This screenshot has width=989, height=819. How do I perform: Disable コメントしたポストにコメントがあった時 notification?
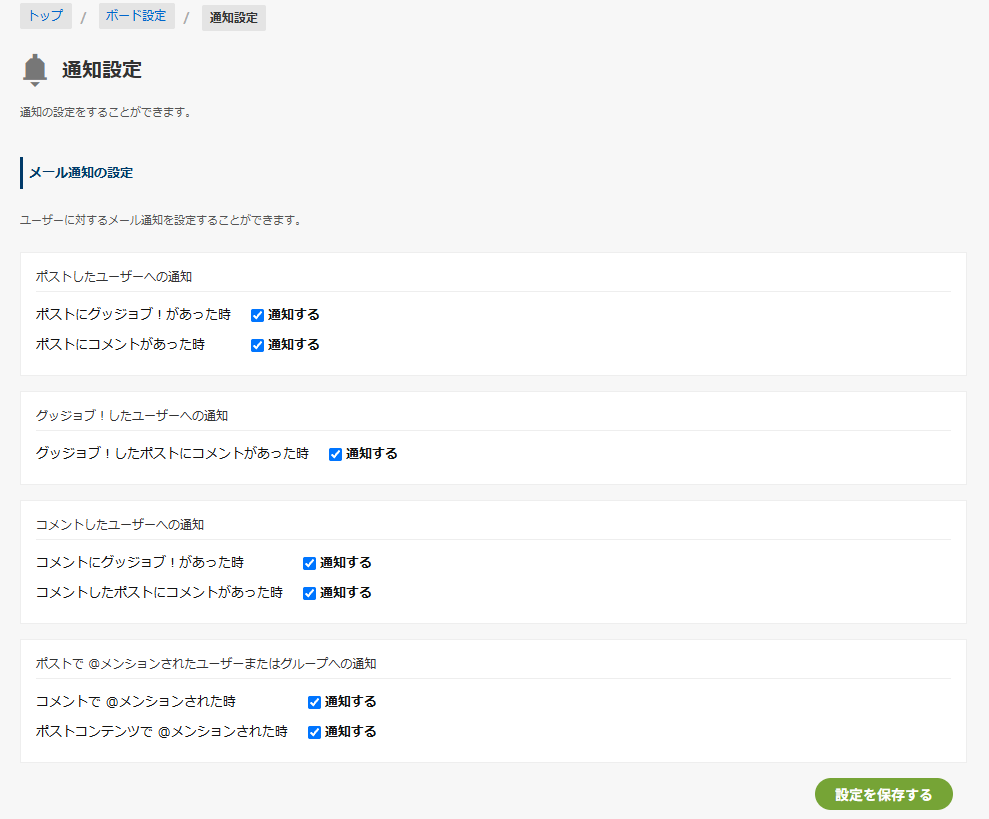[x=309, y=593]
